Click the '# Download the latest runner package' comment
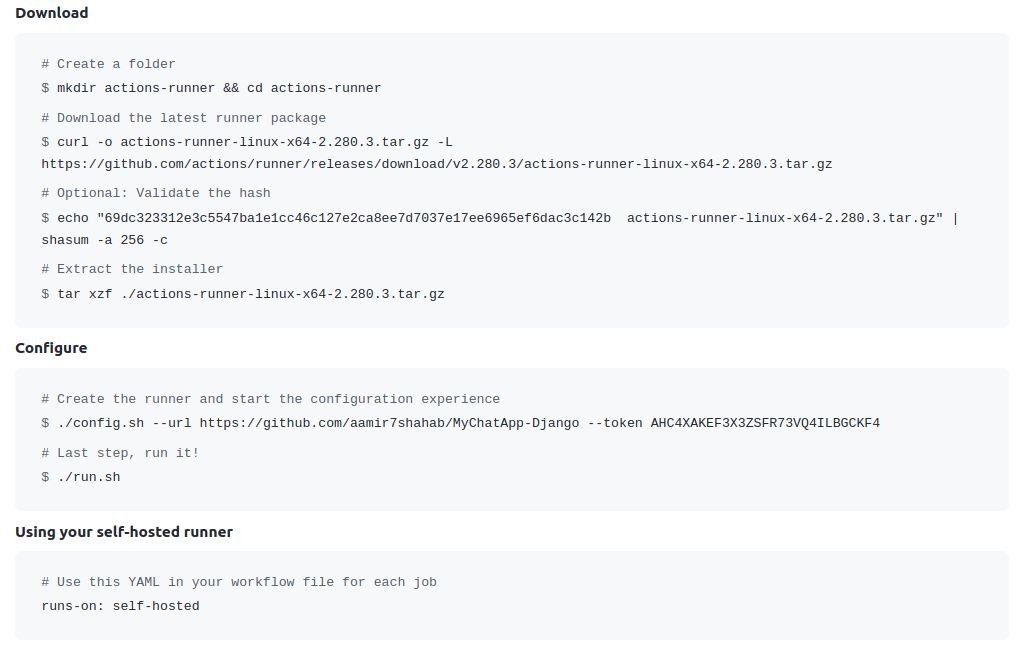Viewport: 1026px width, 653px height. [184, 118]
